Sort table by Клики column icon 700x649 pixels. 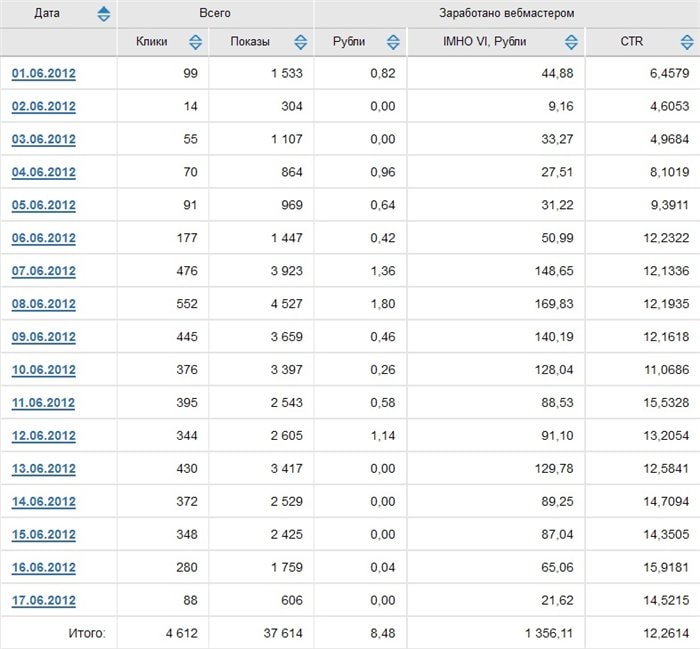click(195, 42)
